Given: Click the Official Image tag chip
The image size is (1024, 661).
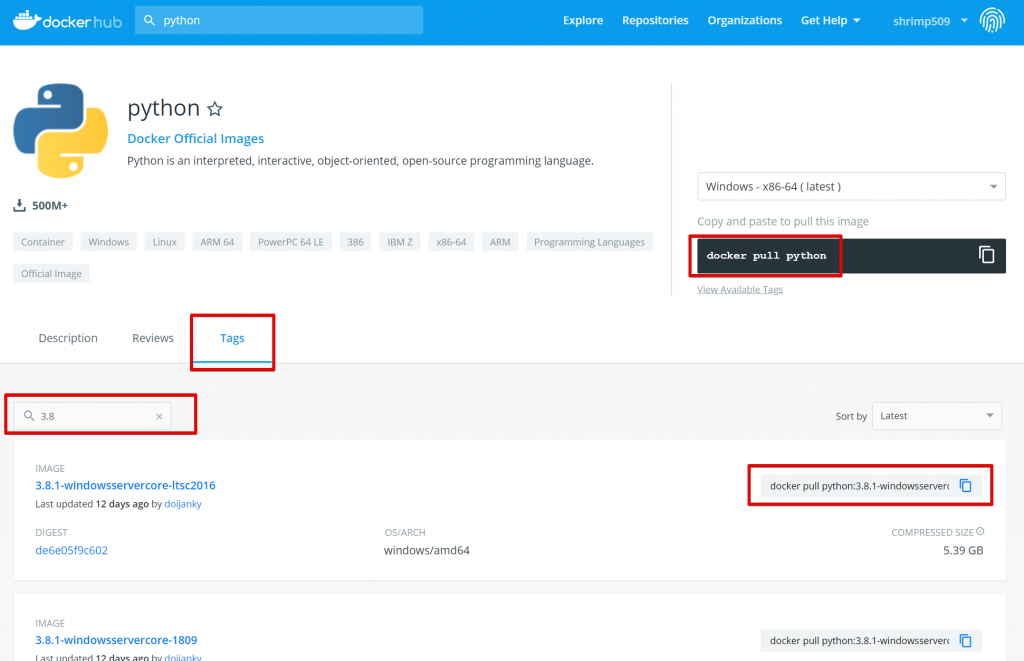Looking at the screenshot, I should coord(51,273).
